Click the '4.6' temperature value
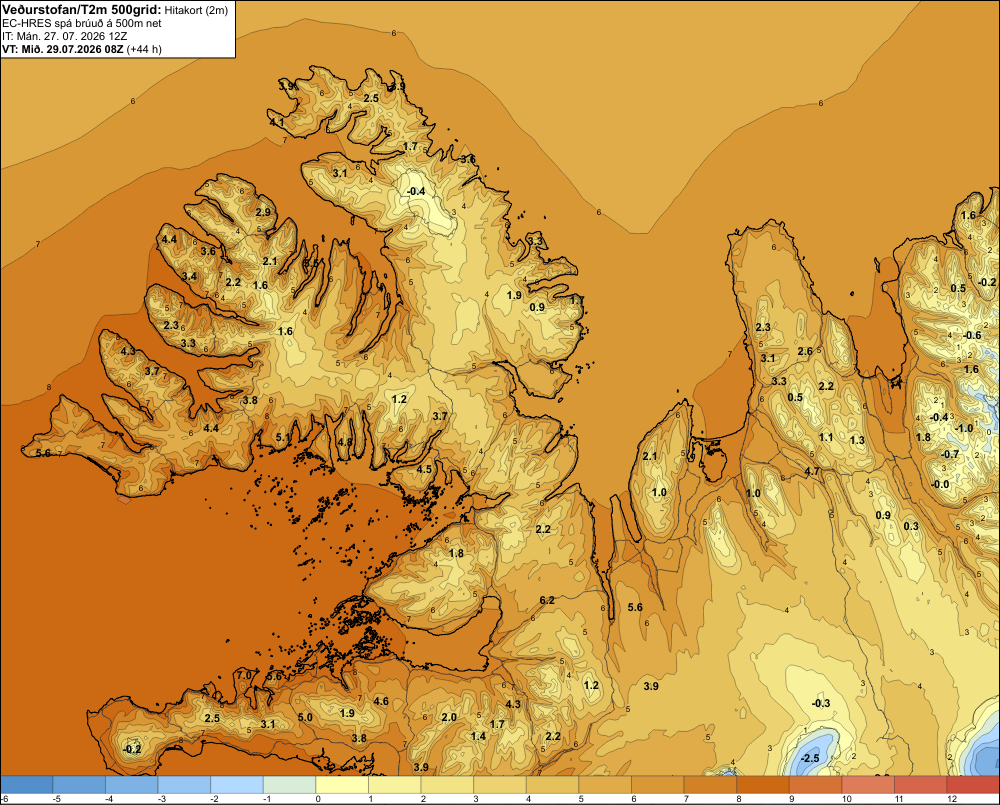The image size is (1000, 805). coord(381,701)
